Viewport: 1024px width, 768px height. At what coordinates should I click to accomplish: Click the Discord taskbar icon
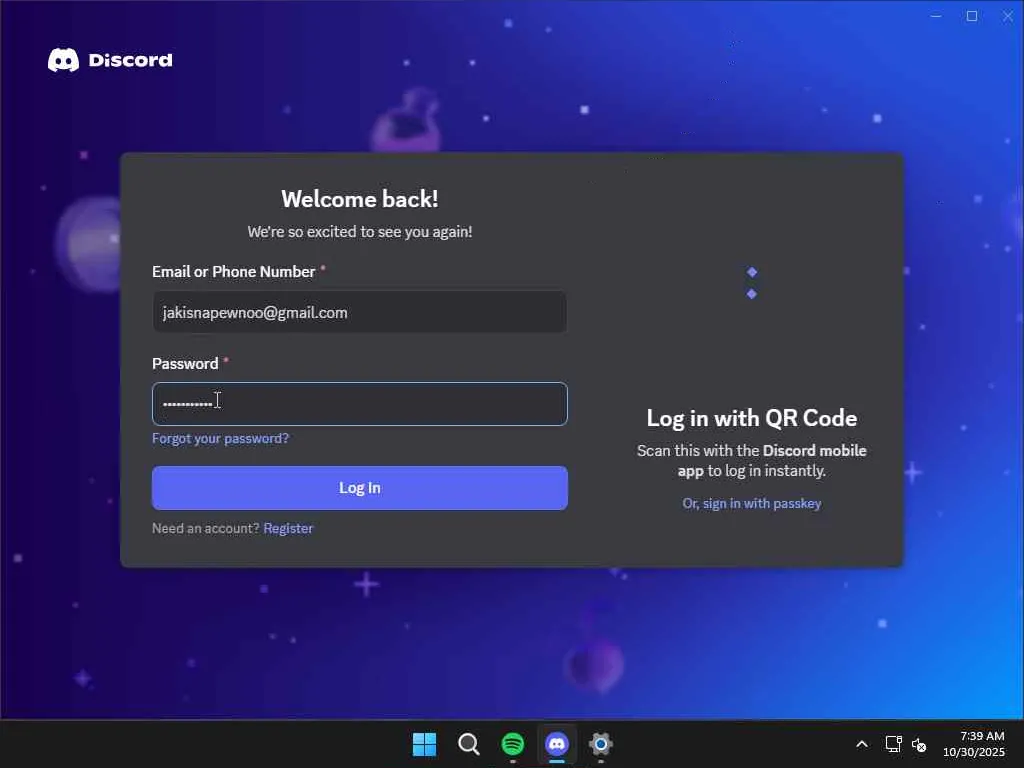(556, 744)
